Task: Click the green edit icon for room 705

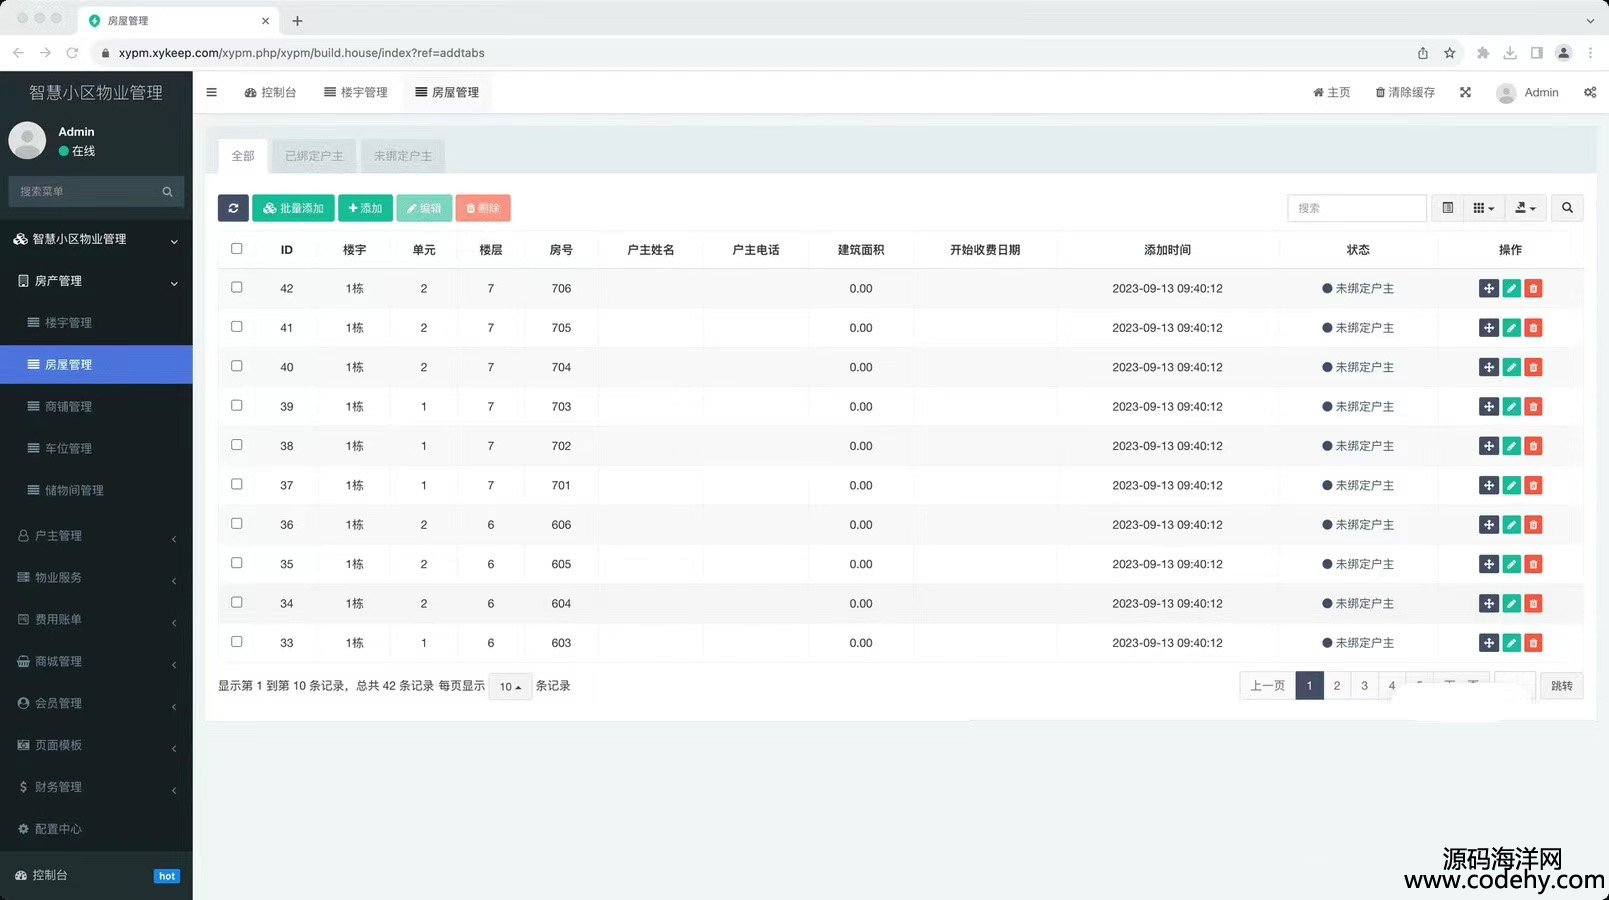Action: coord(1511,328)
